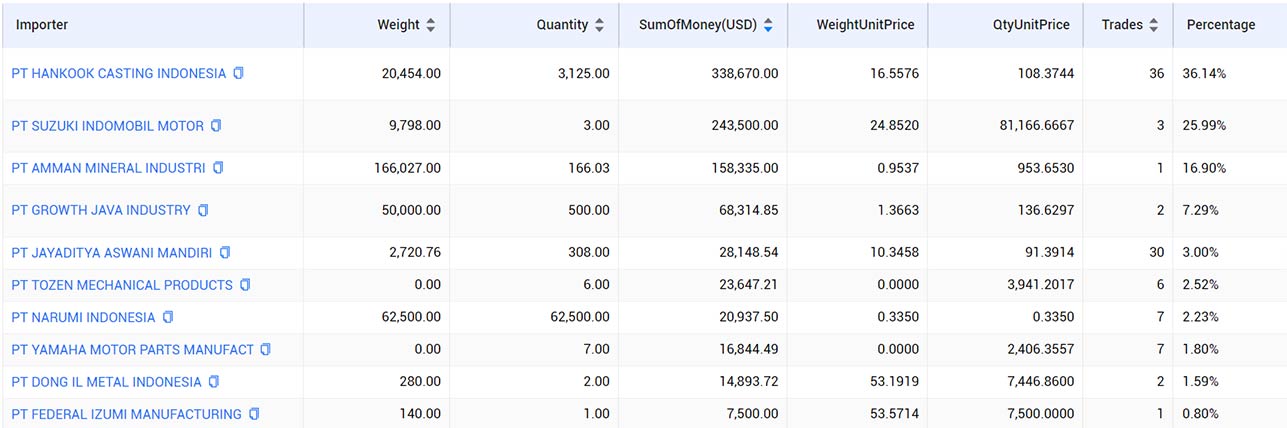1287x428 pixels.
Task: Sort table by SumOfMoney(USD) arrows
Action: (x=768, y=25)
